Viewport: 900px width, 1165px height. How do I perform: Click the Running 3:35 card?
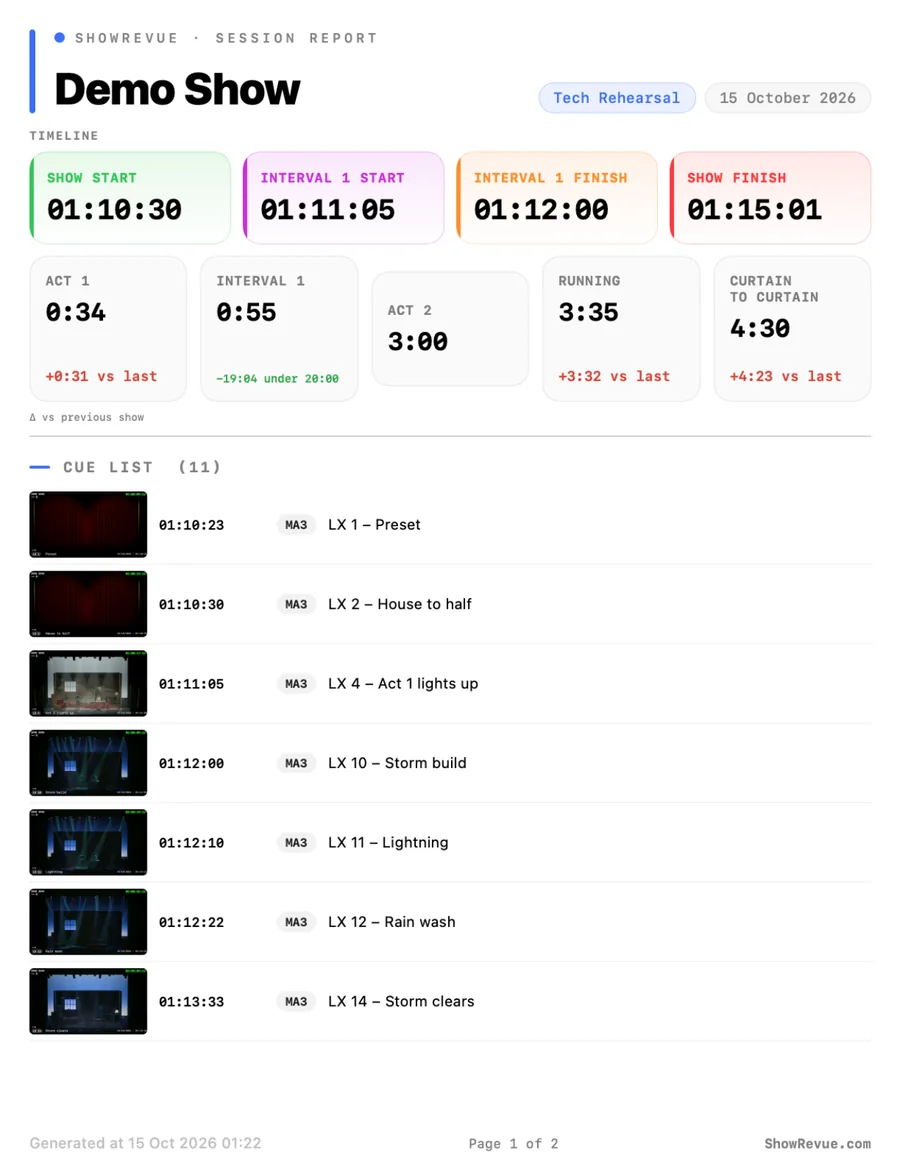(x=621, y=329)
